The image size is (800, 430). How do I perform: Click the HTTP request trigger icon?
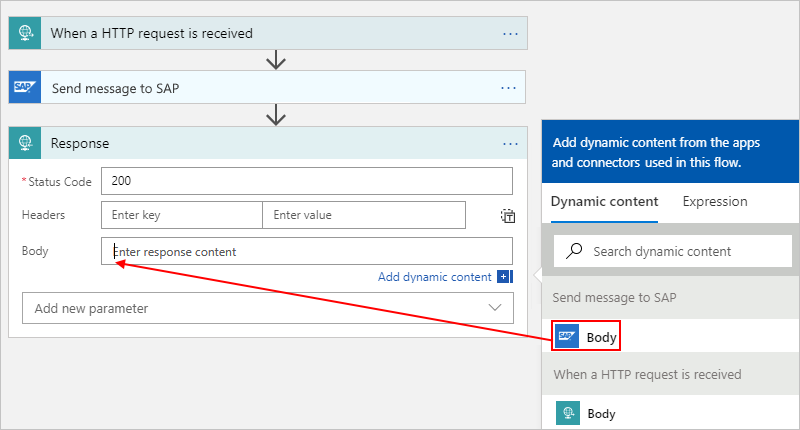point(25,33)
